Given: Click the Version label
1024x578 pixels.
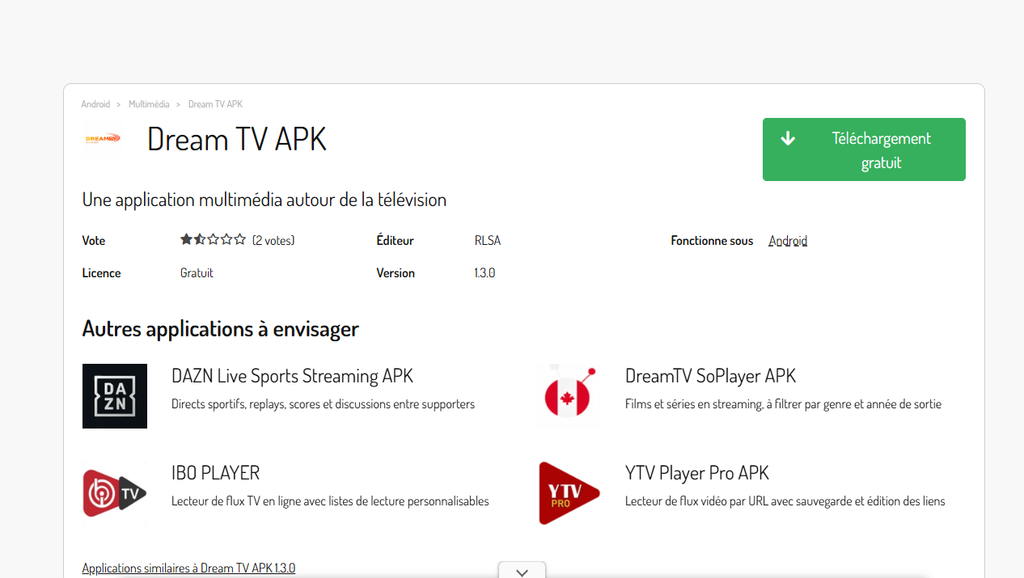Looking at the screenshot, I should click(395, 273).
